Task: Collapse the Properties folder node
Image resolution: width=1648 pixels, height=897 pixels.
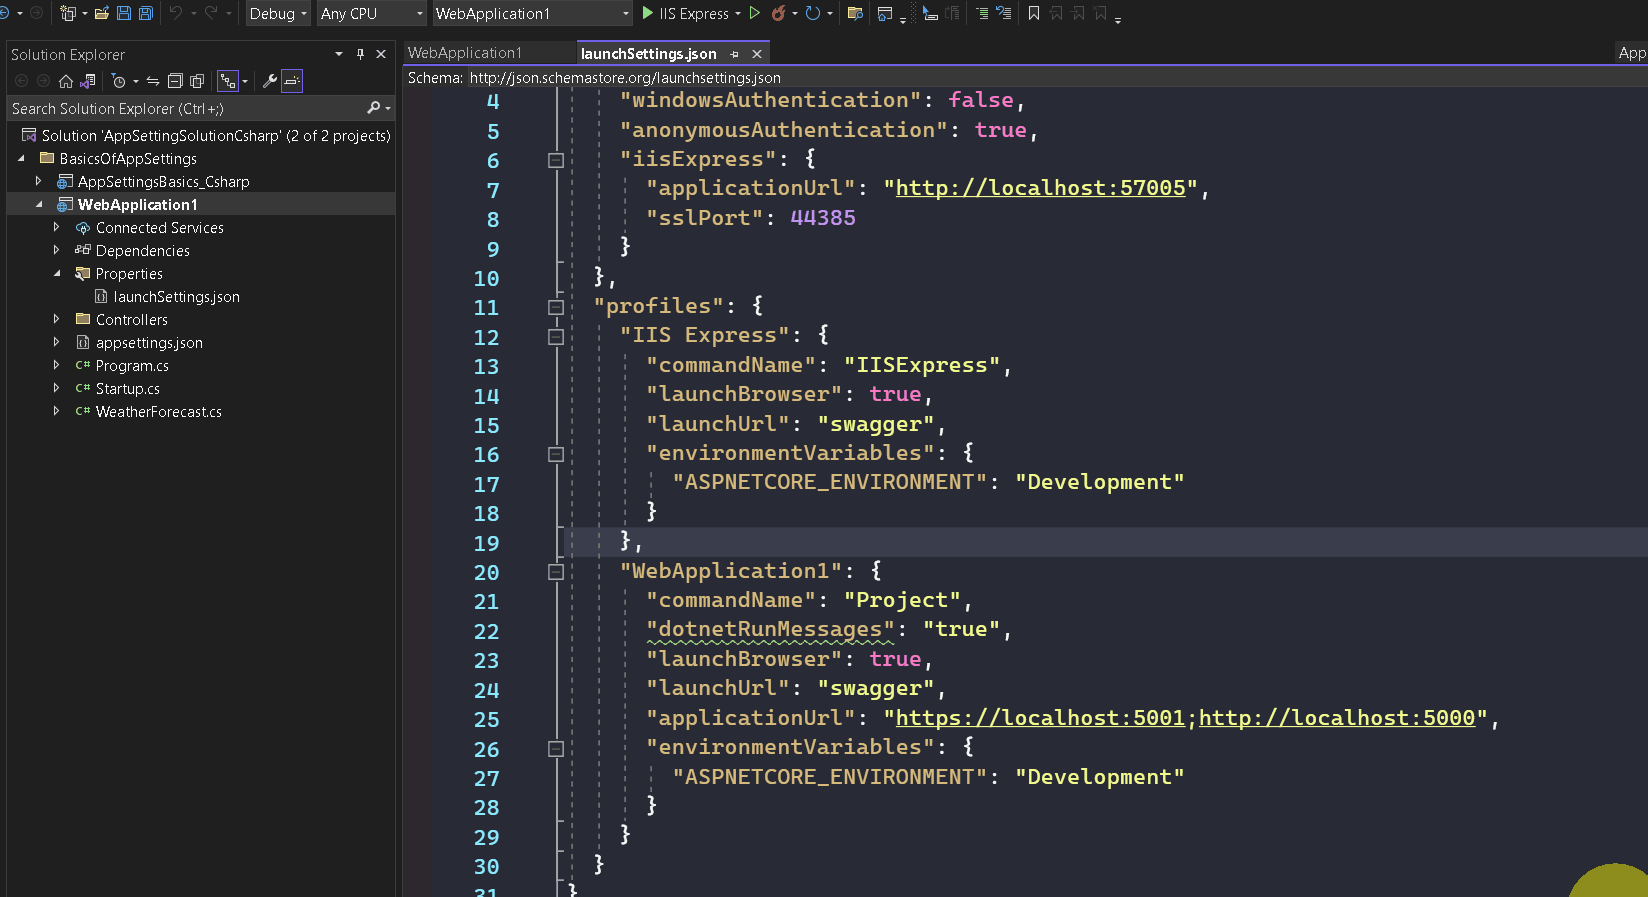Action: pos(57,273)
